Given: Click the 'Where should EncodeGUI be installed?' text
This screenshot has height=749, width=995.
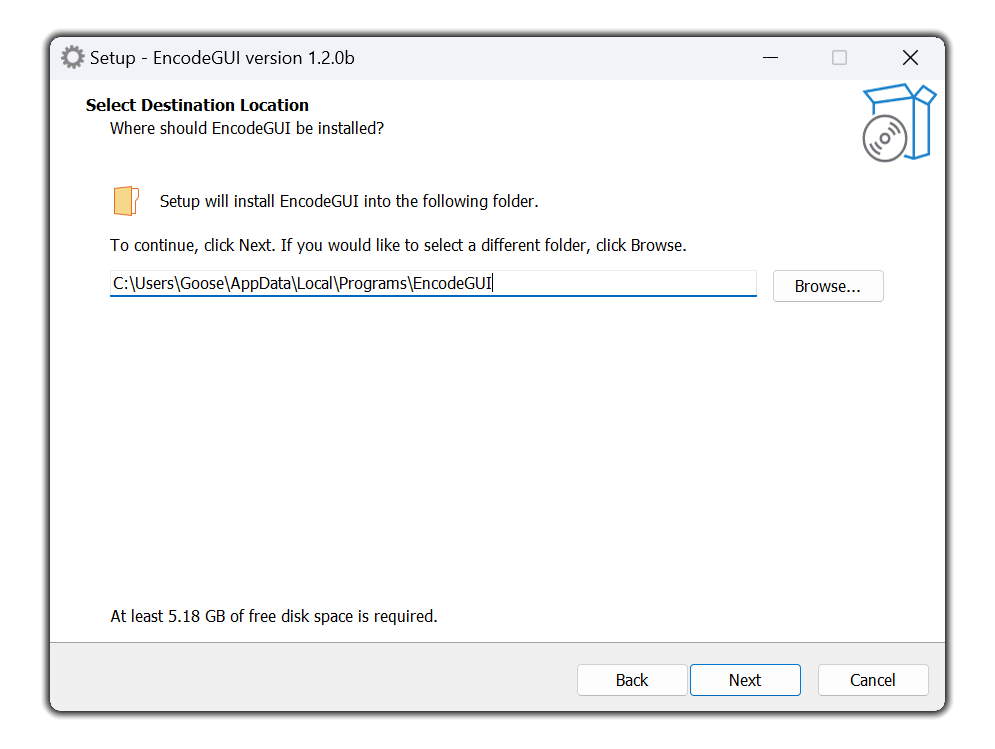Looking at the screenshot, I should [247, 128].
